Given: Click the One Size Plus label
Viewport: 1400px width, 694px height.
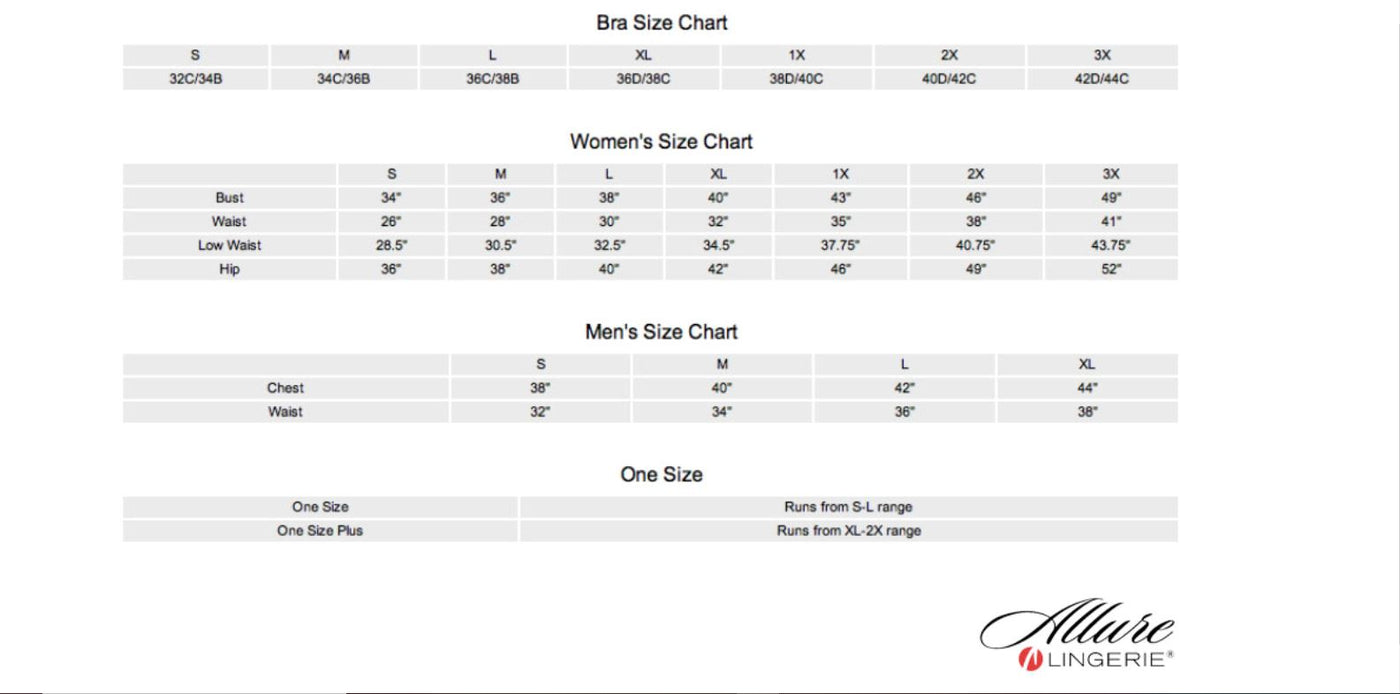Looking at the screenshot, I should pyautogui.click(x=320, y=531).
